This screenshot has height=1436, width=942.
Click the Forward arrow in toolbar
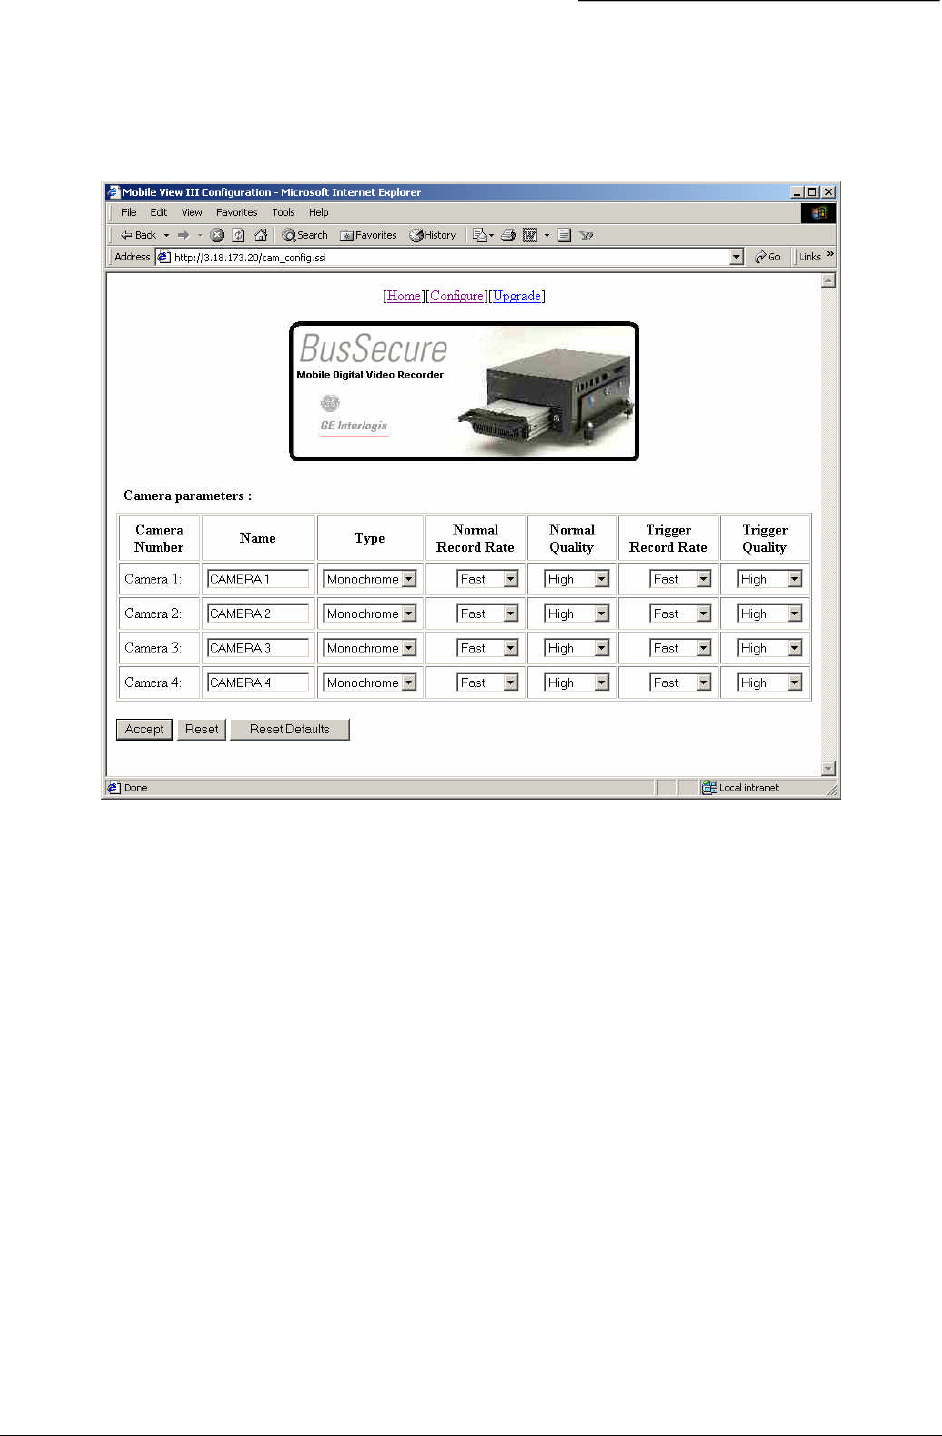(x=183, y=235)
